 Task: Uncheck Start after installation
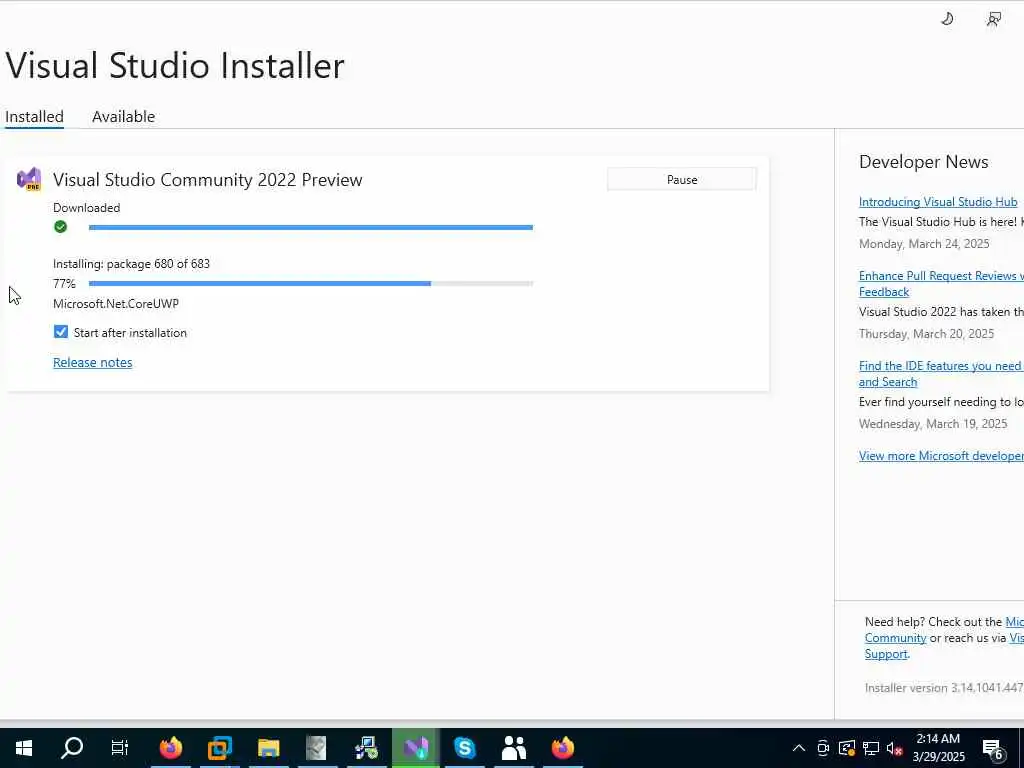(61, 332)
